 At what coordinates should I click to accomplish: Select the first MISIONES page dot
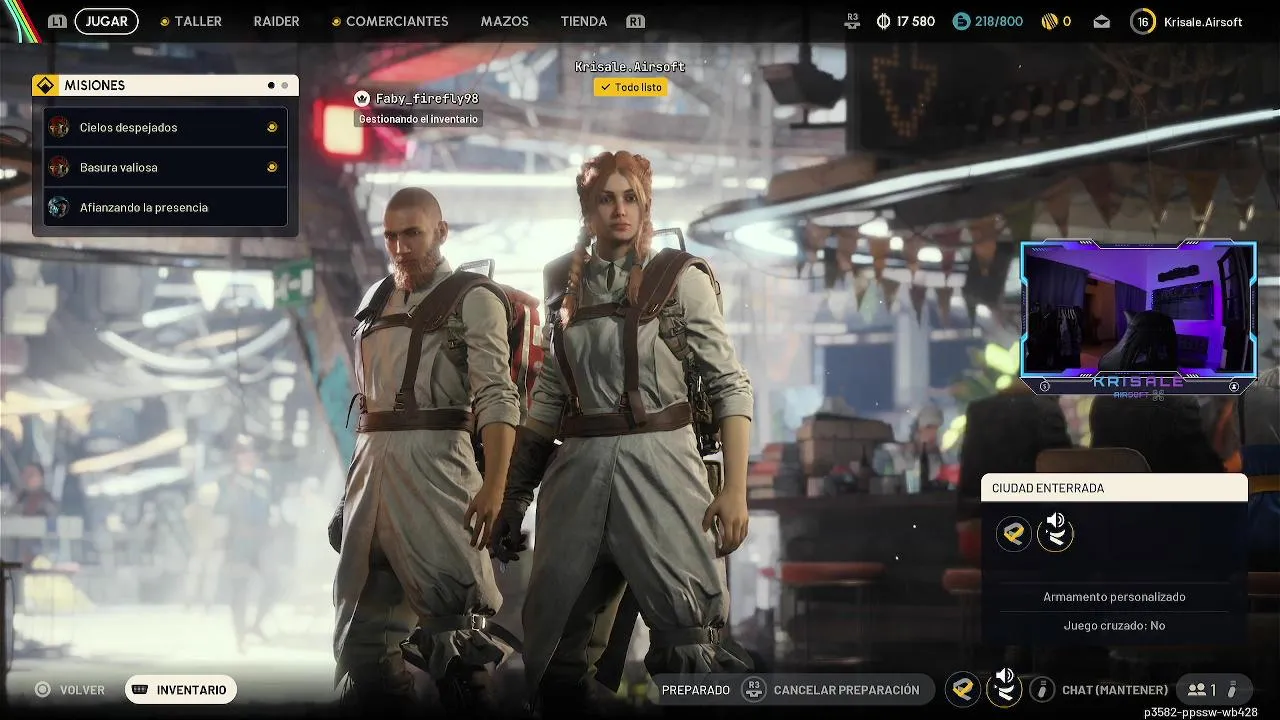(x=271, y=86)
